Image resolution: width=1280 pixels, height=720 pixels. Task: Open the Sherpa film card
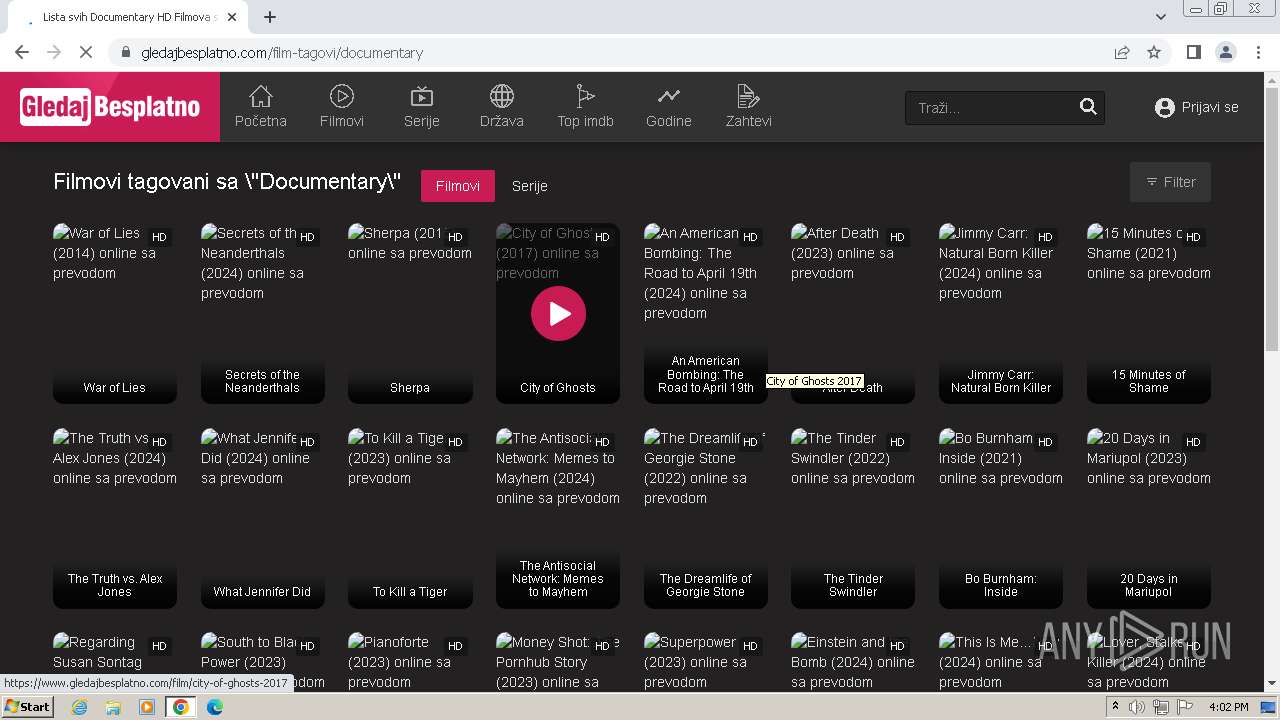click(410, 313)
